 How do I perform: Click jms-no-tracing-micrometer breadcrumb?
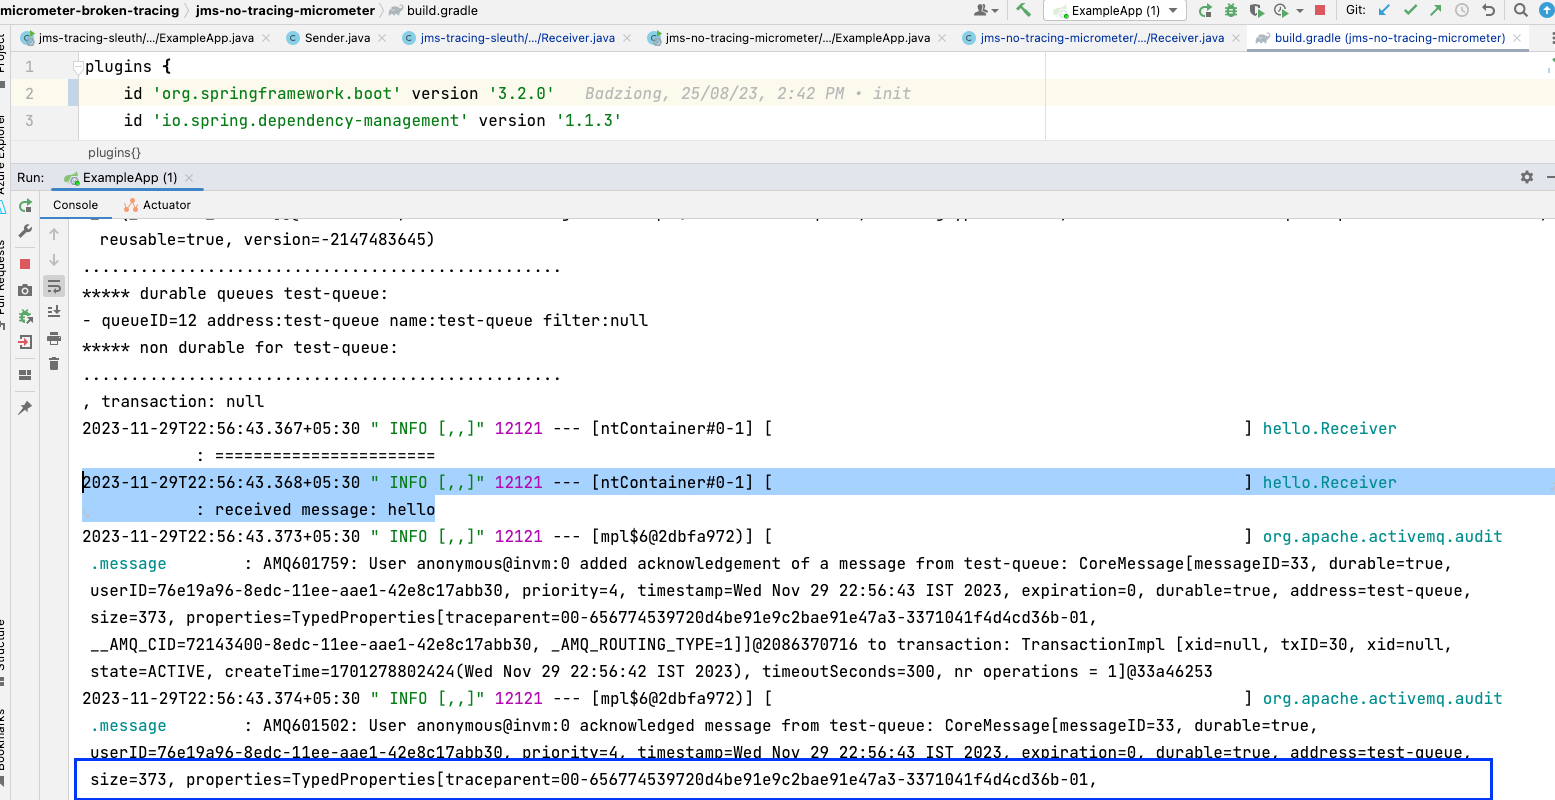(x=285, y=10)
